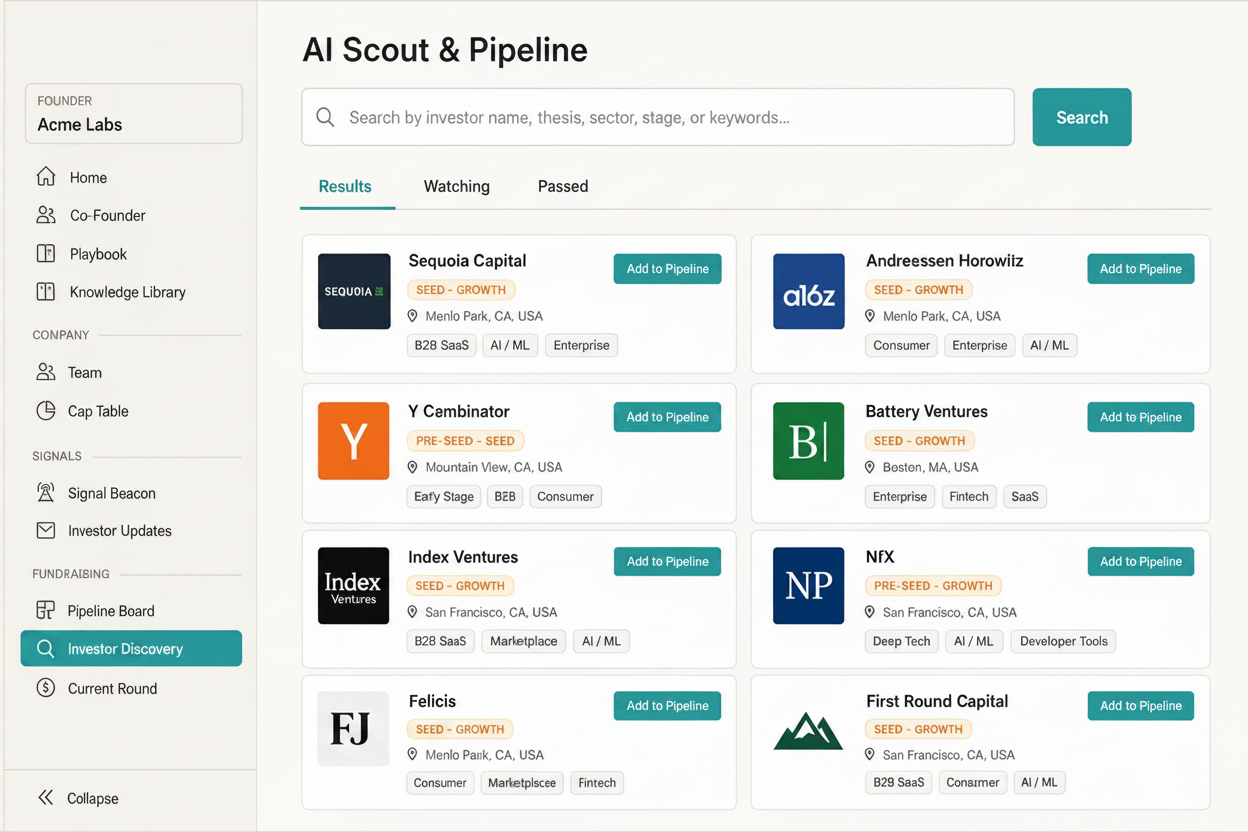Click Y Combinator location pin icon
Image resolution: width=1248 pixels, height=832 pixels.
pyautogui.click(x=413, y=467)
